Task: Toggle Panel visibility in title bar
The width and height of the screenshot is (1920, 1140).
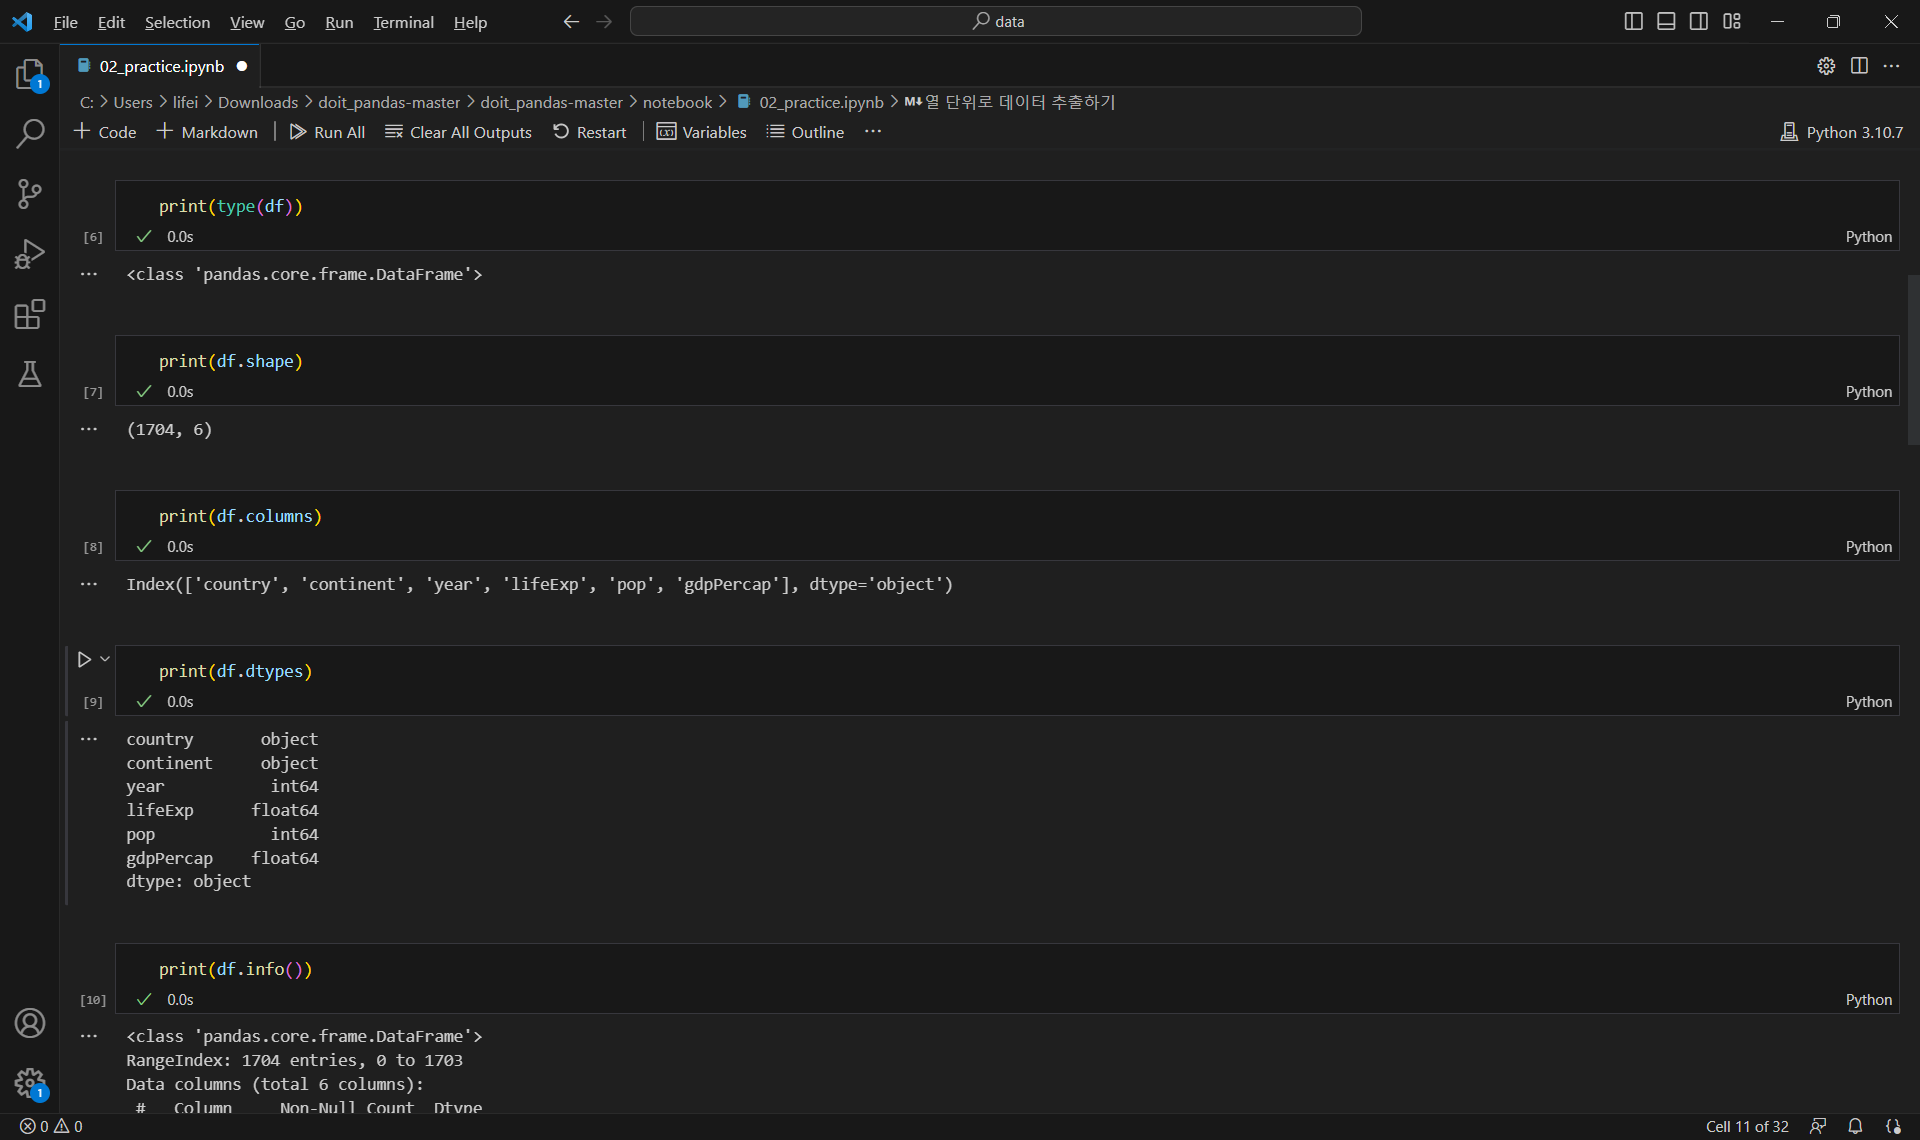Action: click(1666, 21)
